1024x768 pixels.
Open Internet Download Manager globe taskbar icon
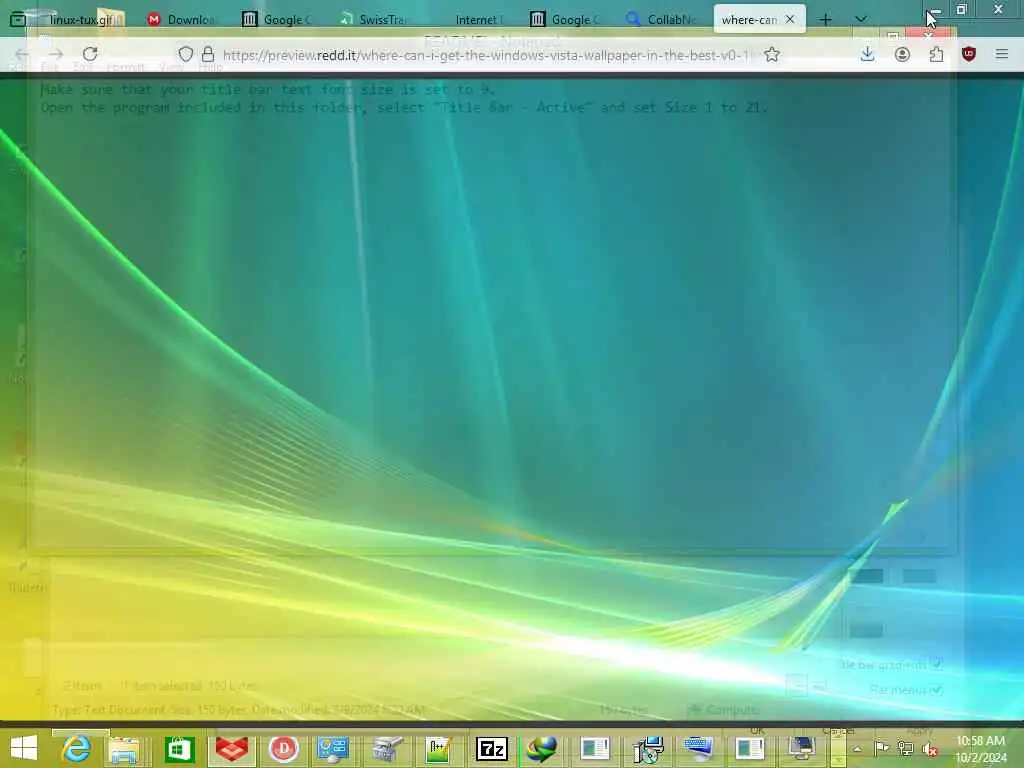point(542,748)
